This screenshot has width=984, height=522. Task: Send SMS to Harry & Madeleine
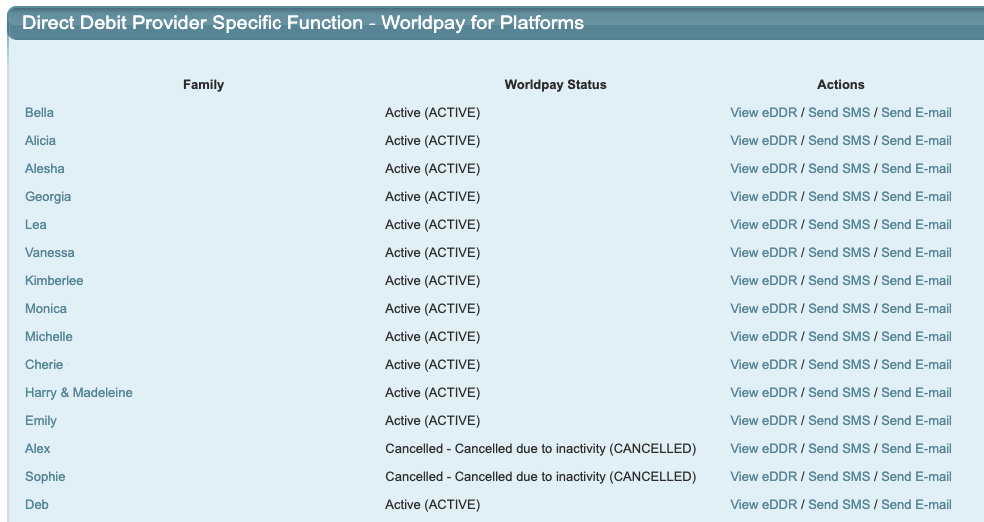click(x=839, y=393)
